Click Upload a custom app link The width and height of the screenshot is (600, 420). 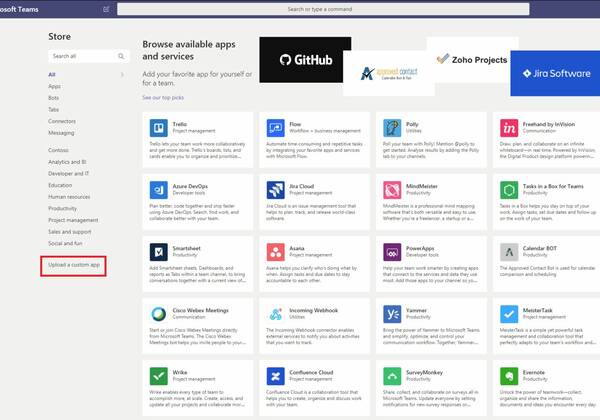tap(73, 265)
